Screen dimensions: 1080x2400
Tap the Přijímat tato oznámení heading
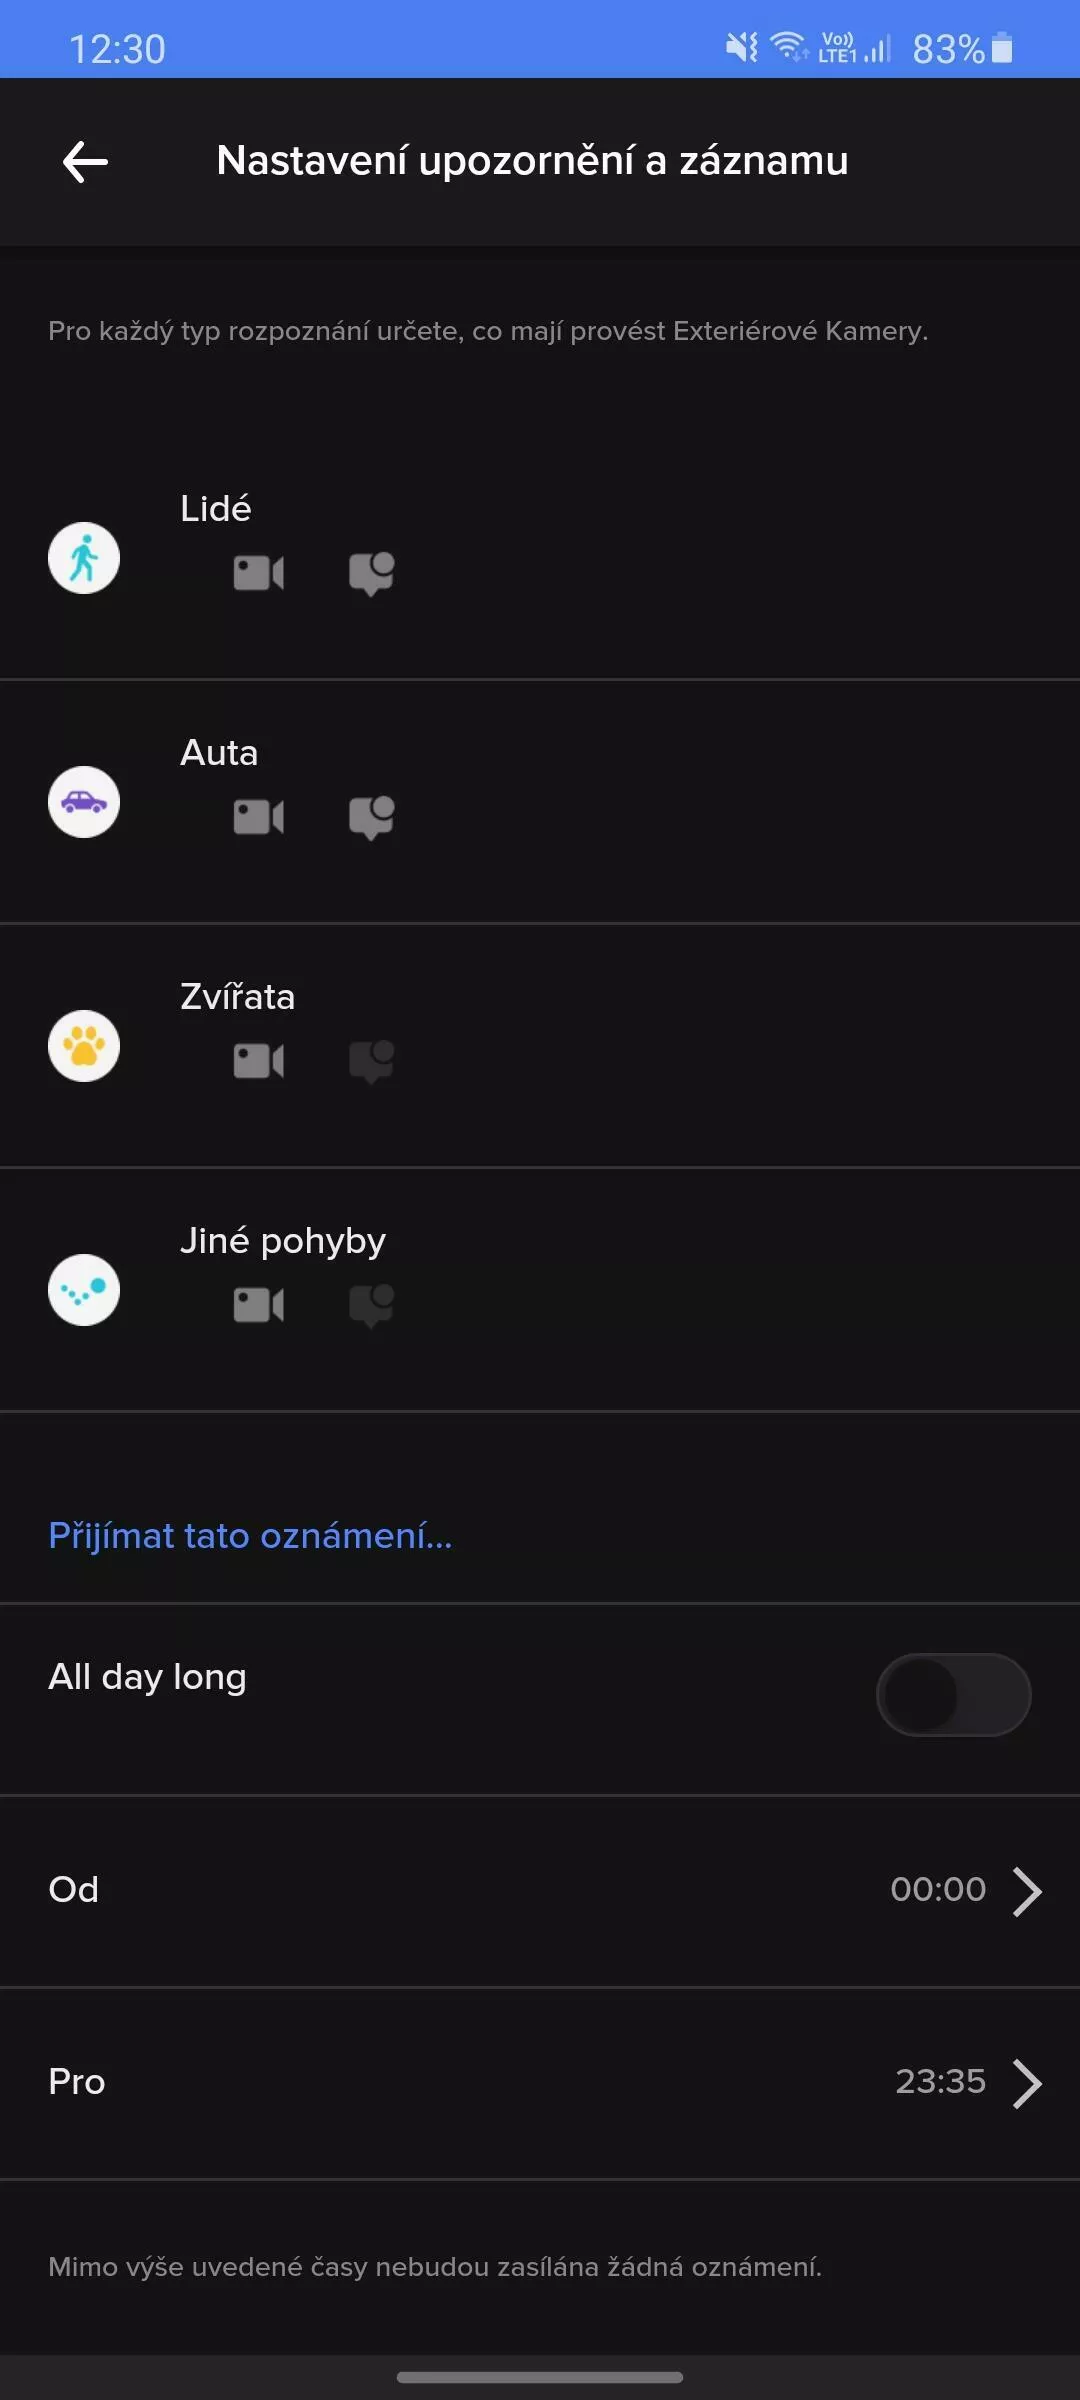250,1535
